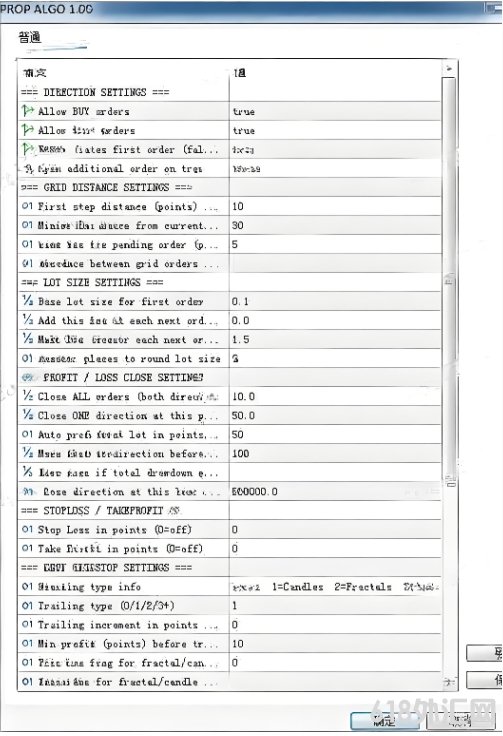
Task: Click the ½ icon in the 'direction before...' row
Action: coord(28,453)
